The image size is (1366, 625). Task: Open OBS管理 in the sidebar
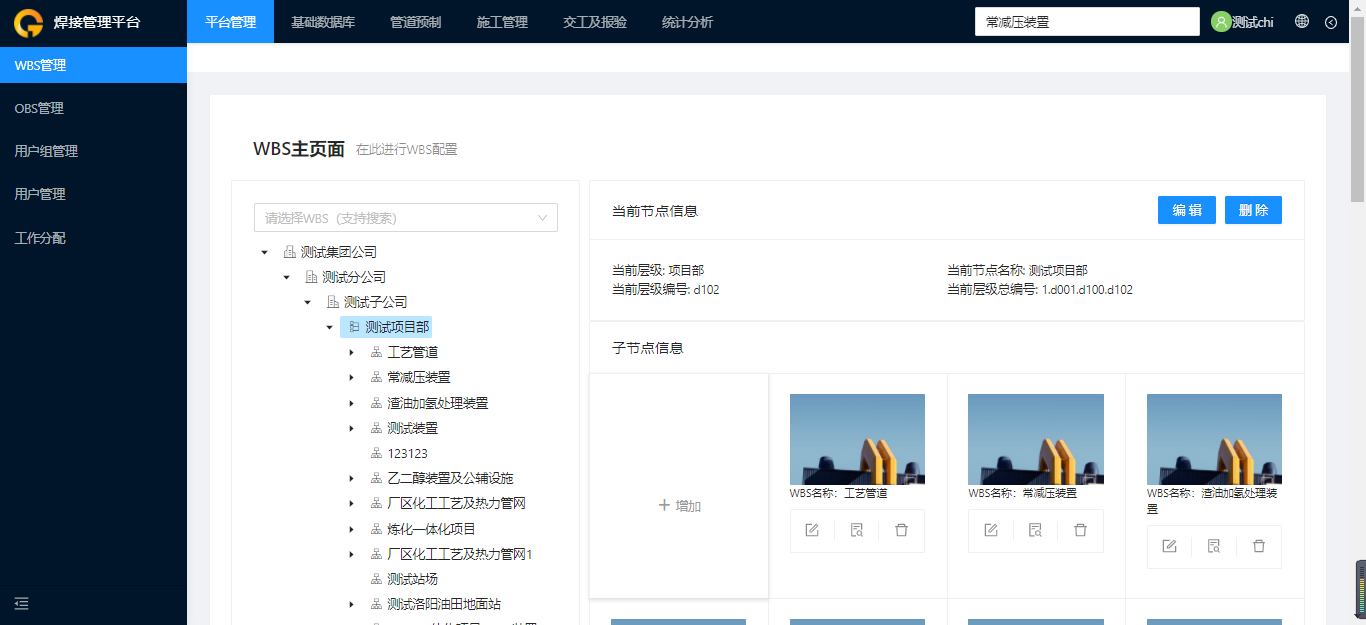(x=93, y=108)
